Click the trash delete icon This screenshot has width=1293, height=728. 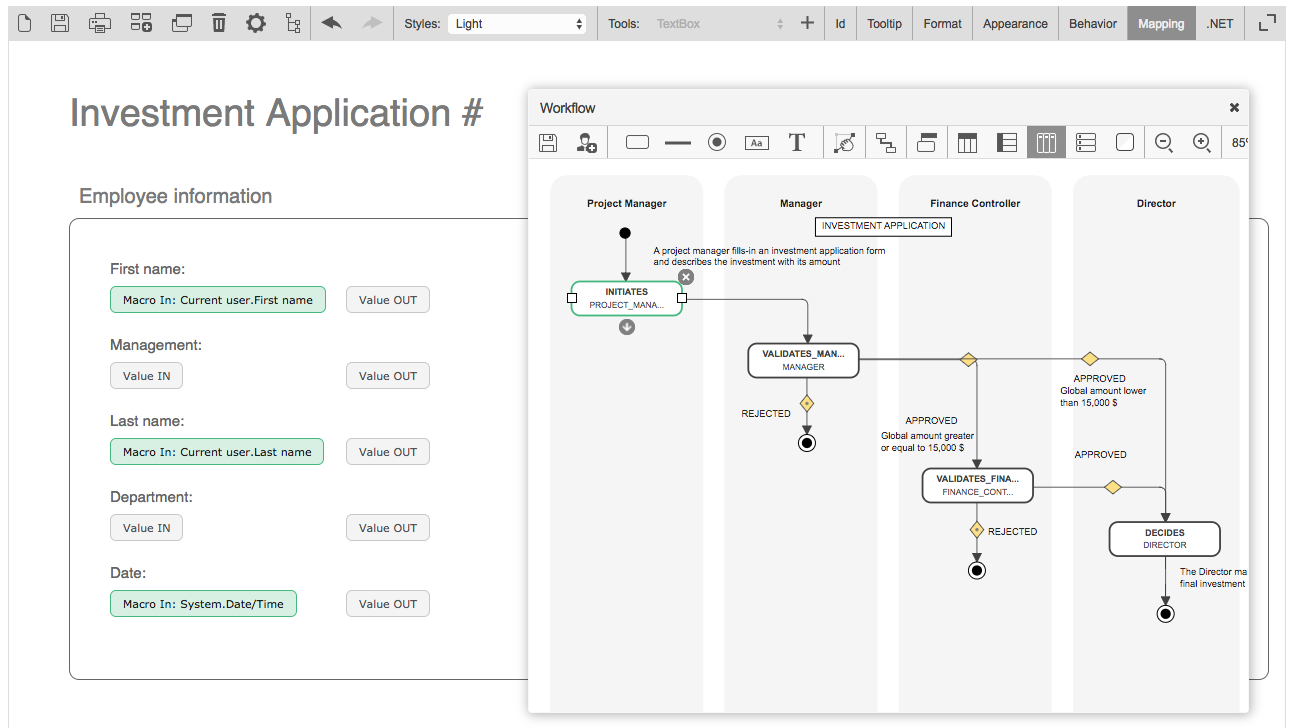[x=219, y=23]
